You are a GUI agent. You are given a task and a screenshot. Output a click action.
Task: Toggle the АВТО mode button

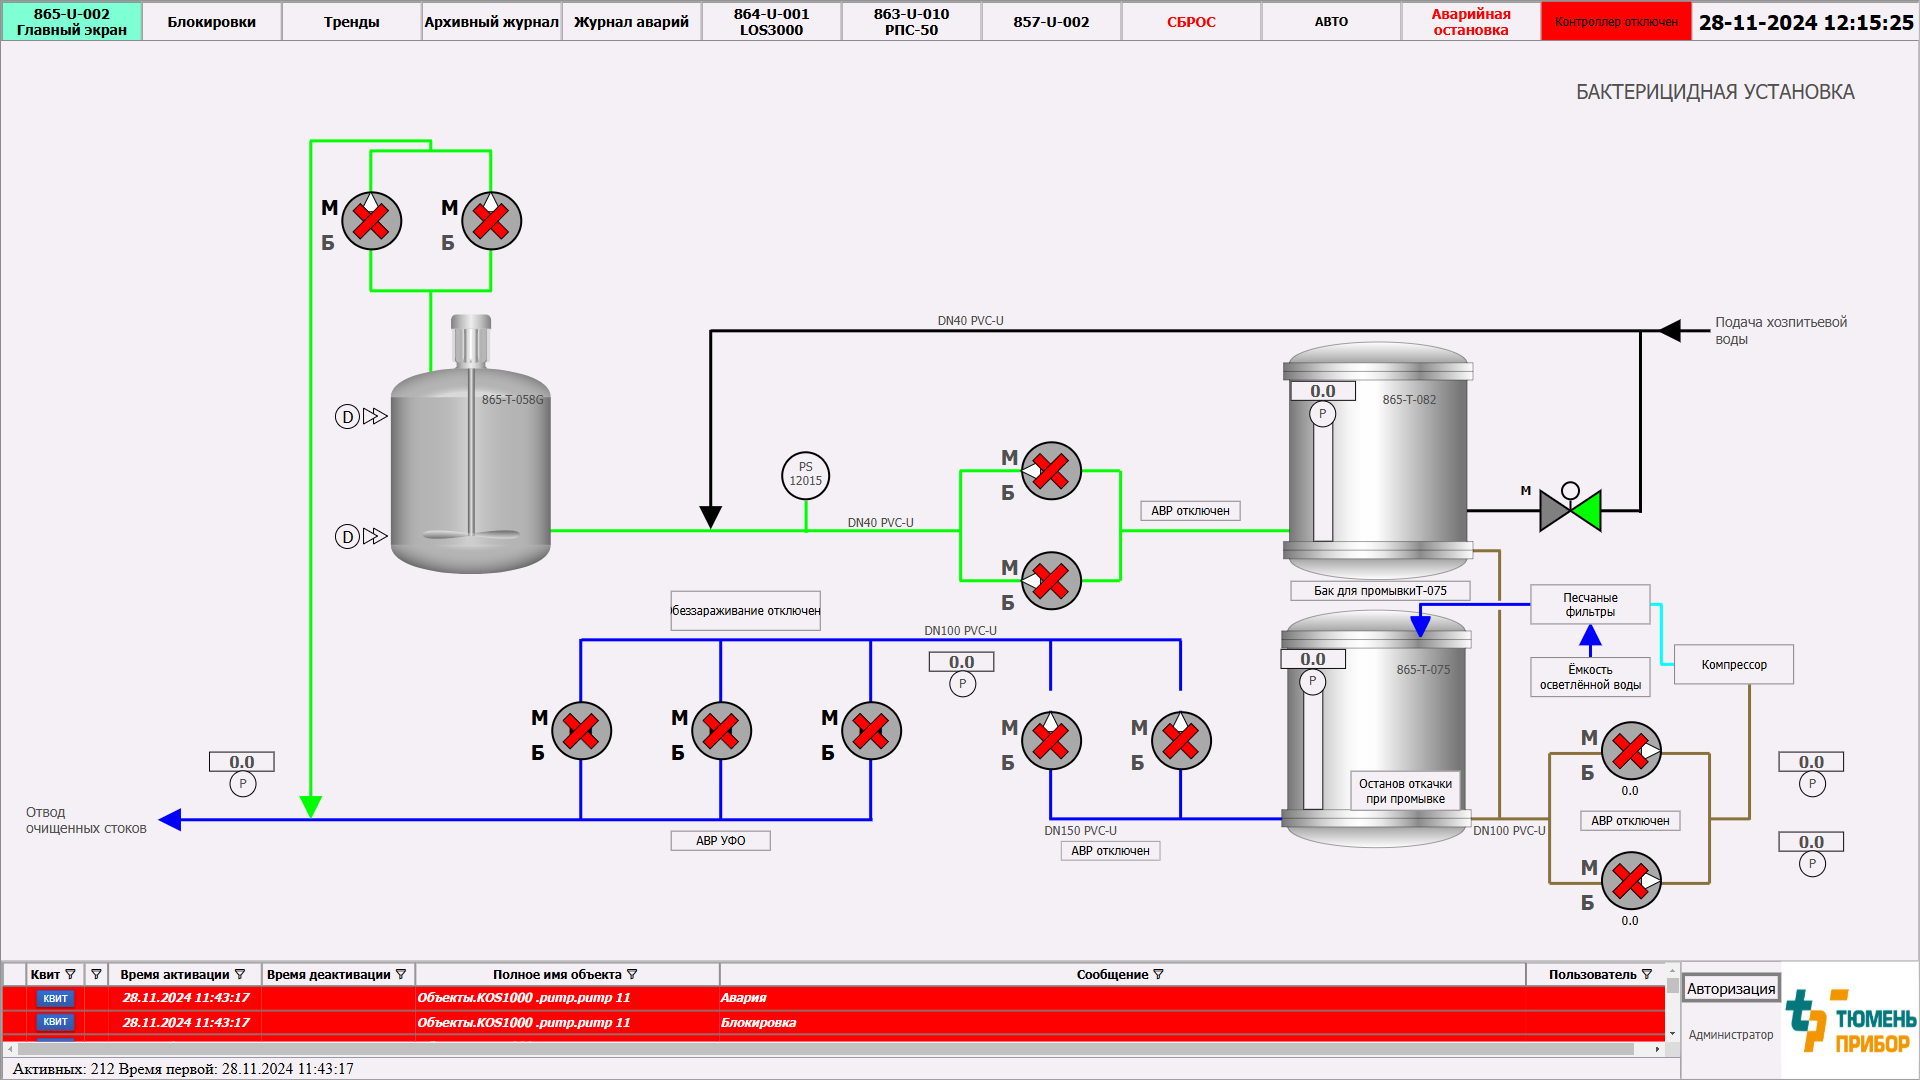click(1331, 21)
